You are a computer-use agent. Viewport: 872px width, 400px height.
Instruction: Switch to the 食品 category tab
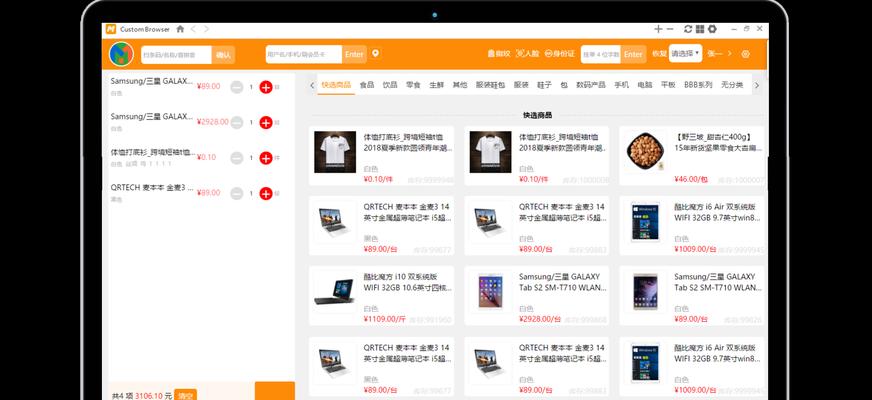[366, 85]
